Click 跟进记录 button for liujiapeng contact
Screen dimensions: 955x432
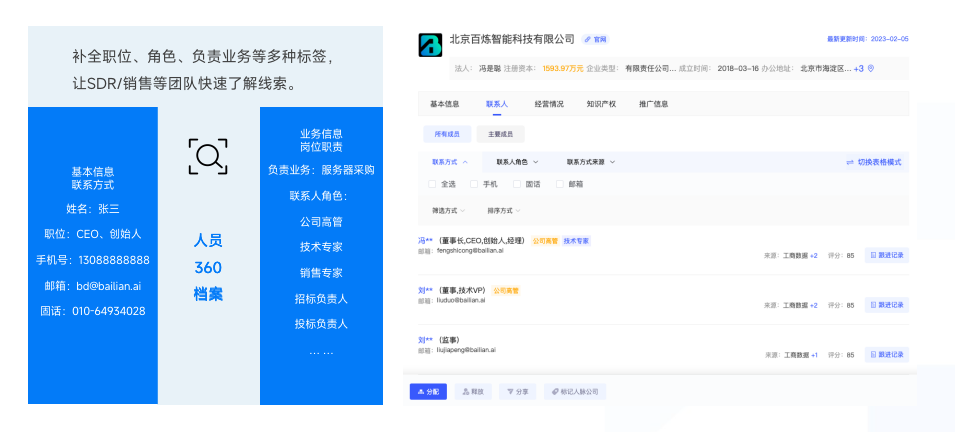click(887, 355)
